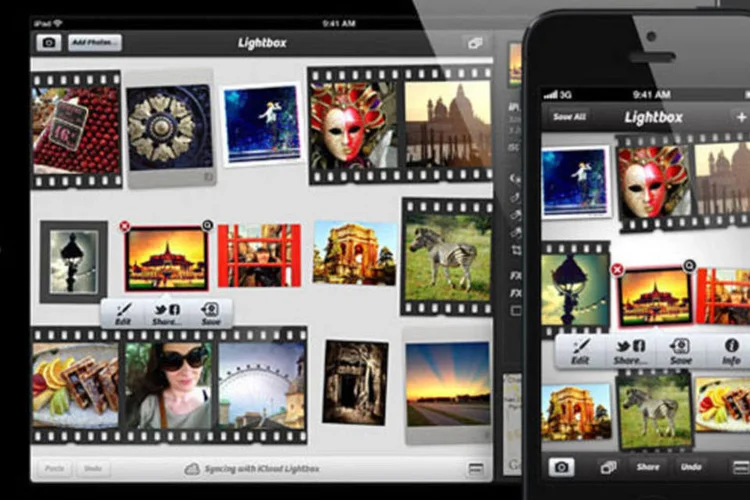Screen dimensions: 750x500
Task: Tap the photo stack icon on iPhone bottom bar
Action: (608, 467)
